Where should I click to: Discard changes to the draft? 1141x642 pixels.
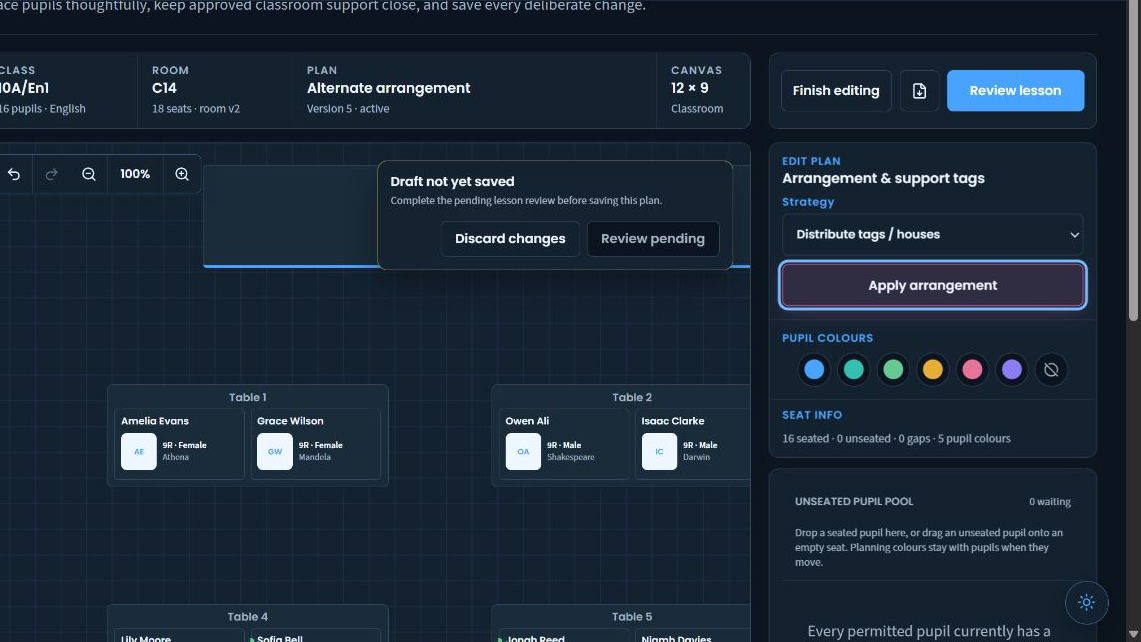[510, 239]
